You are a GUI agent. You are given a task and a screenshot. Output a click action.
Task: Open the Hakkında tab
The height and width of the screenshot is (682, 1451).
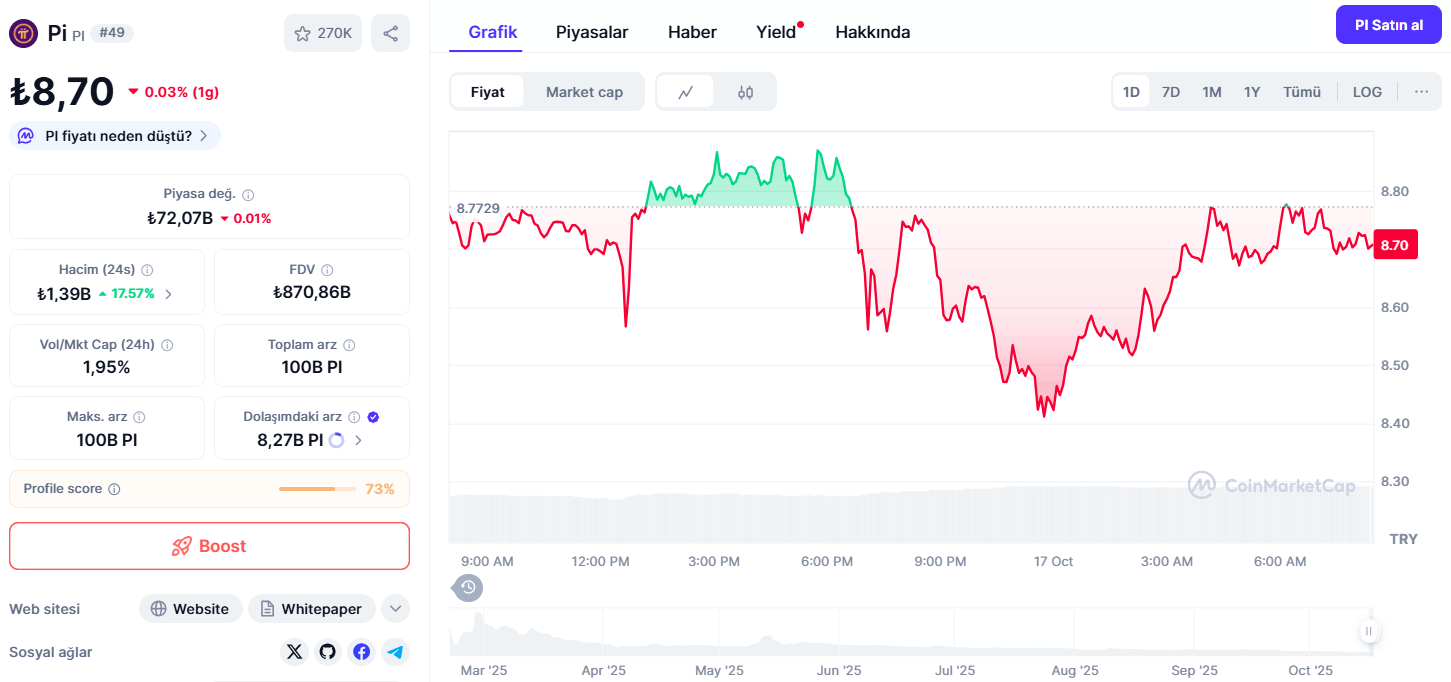pos(872,32)
